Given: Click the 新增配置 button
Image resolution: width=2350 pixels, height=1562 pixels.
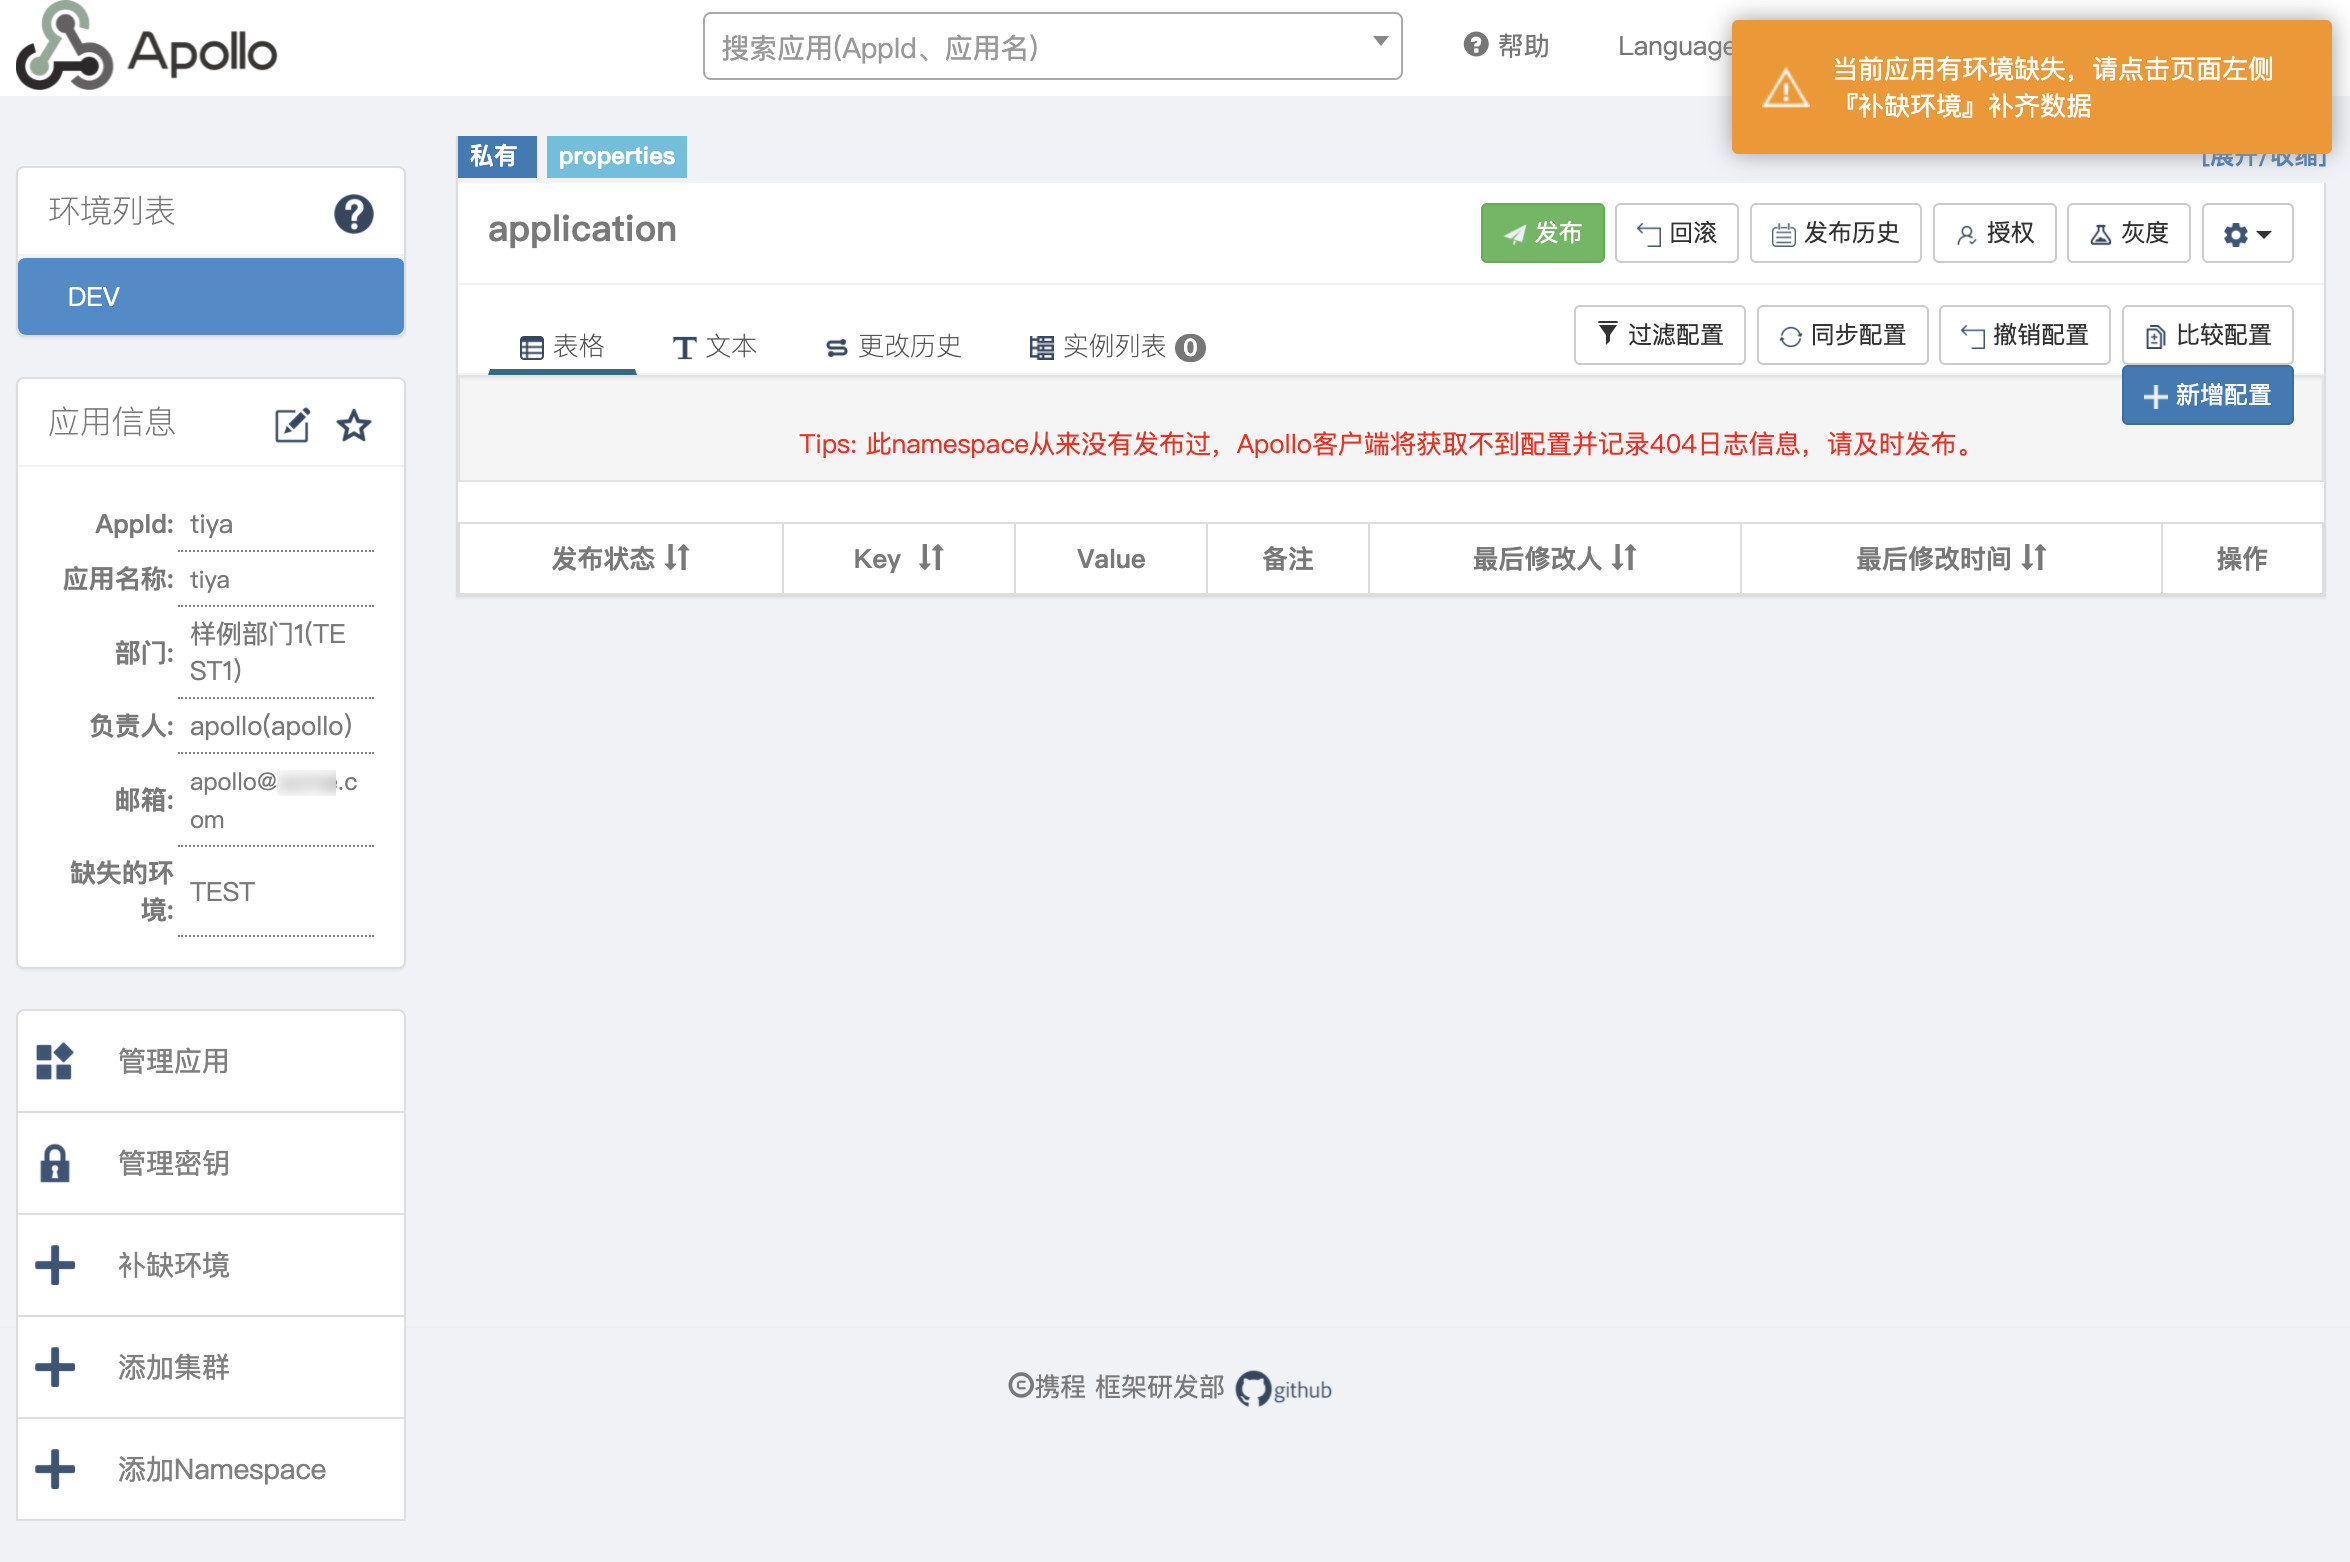Looking at the screenshot, I should (x=2207, y=396).
